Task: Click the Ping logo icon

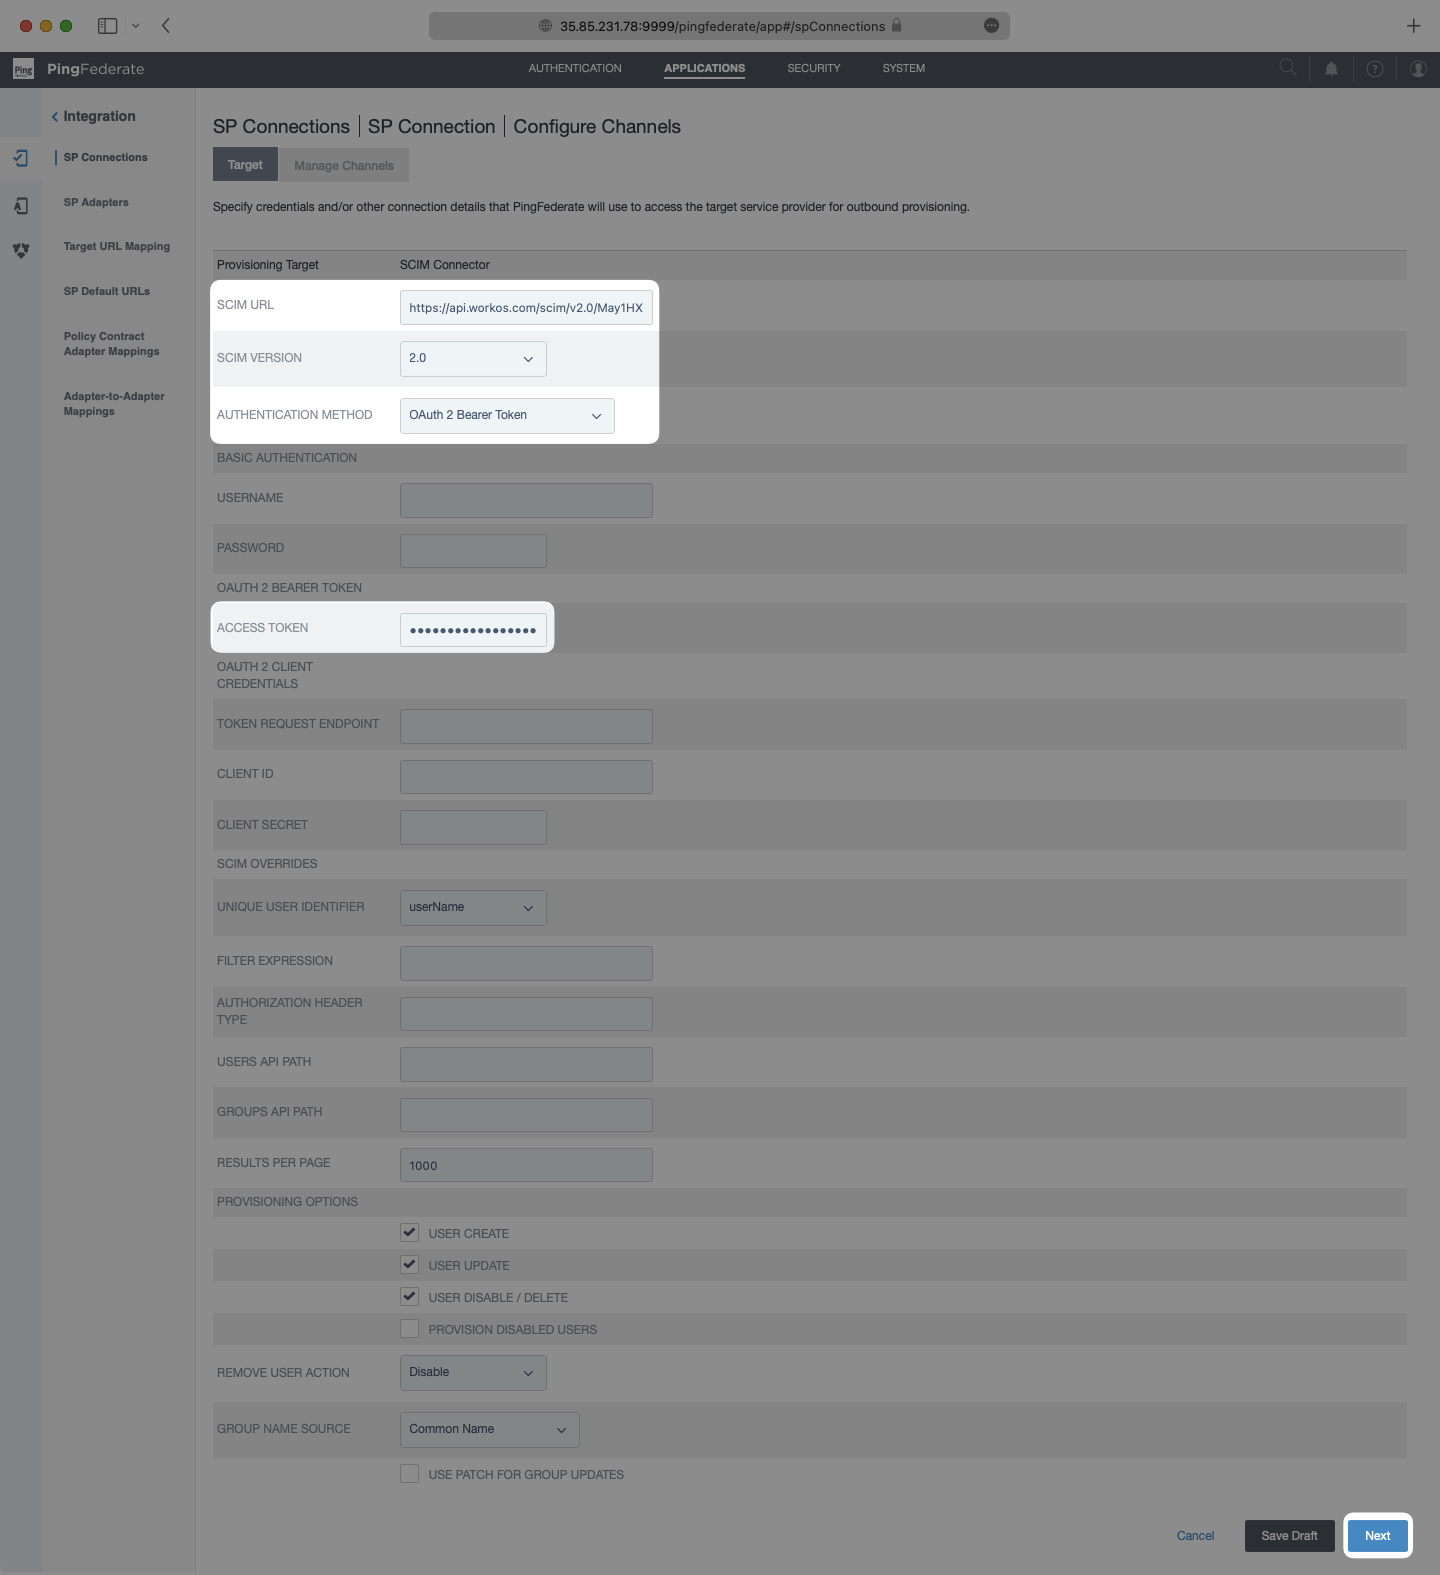Action: 23,69
